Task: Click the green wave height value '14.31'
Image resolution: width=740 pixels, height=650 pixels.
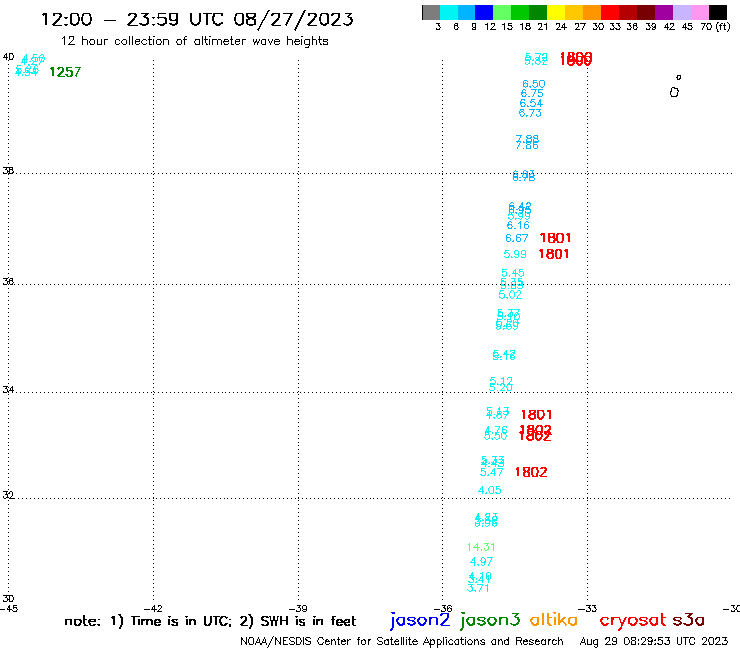Action: pos(481,547)
